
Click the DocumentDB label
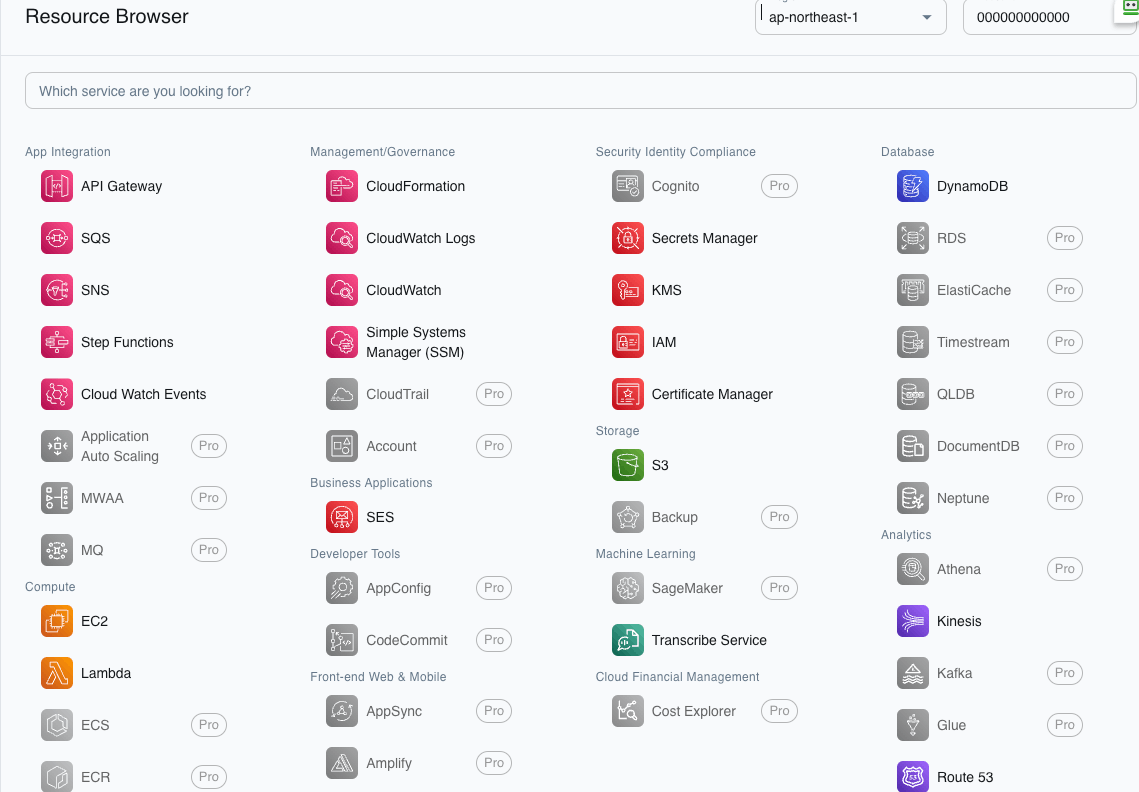click(x=978, y=446)
